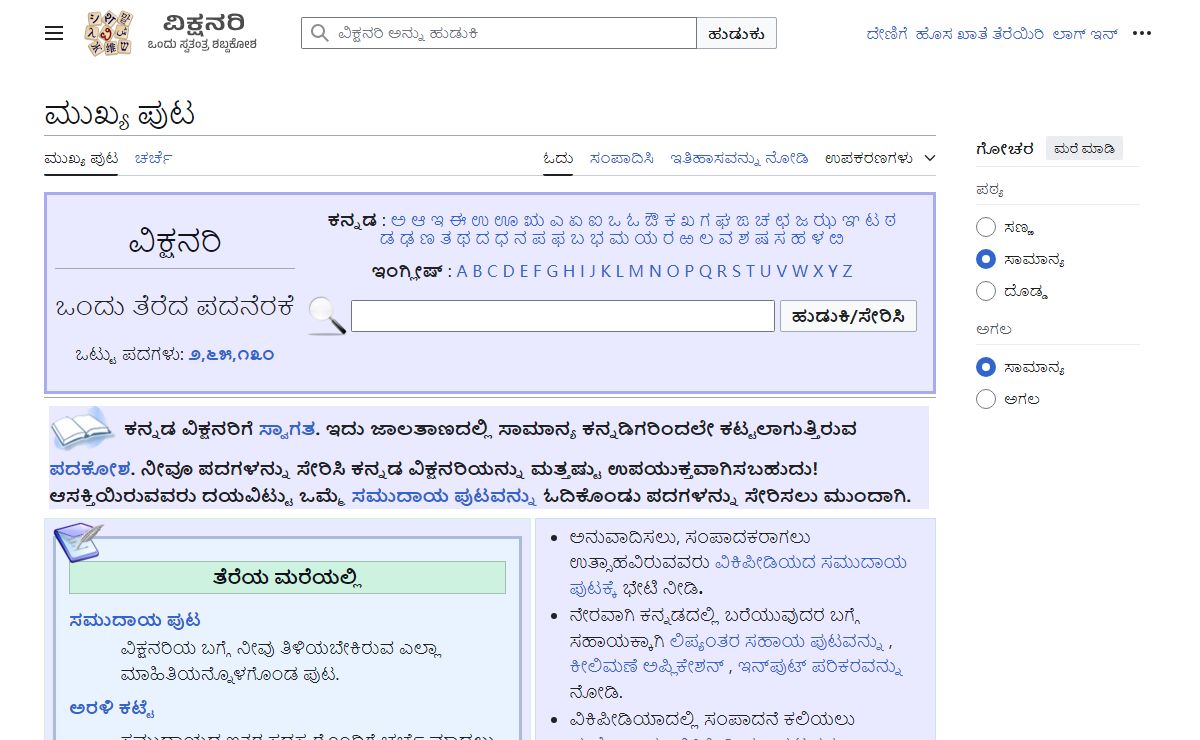
Task: Open the ಅರಳಿ ಕಟ್ಟೆ link
Action: [112, 708]
